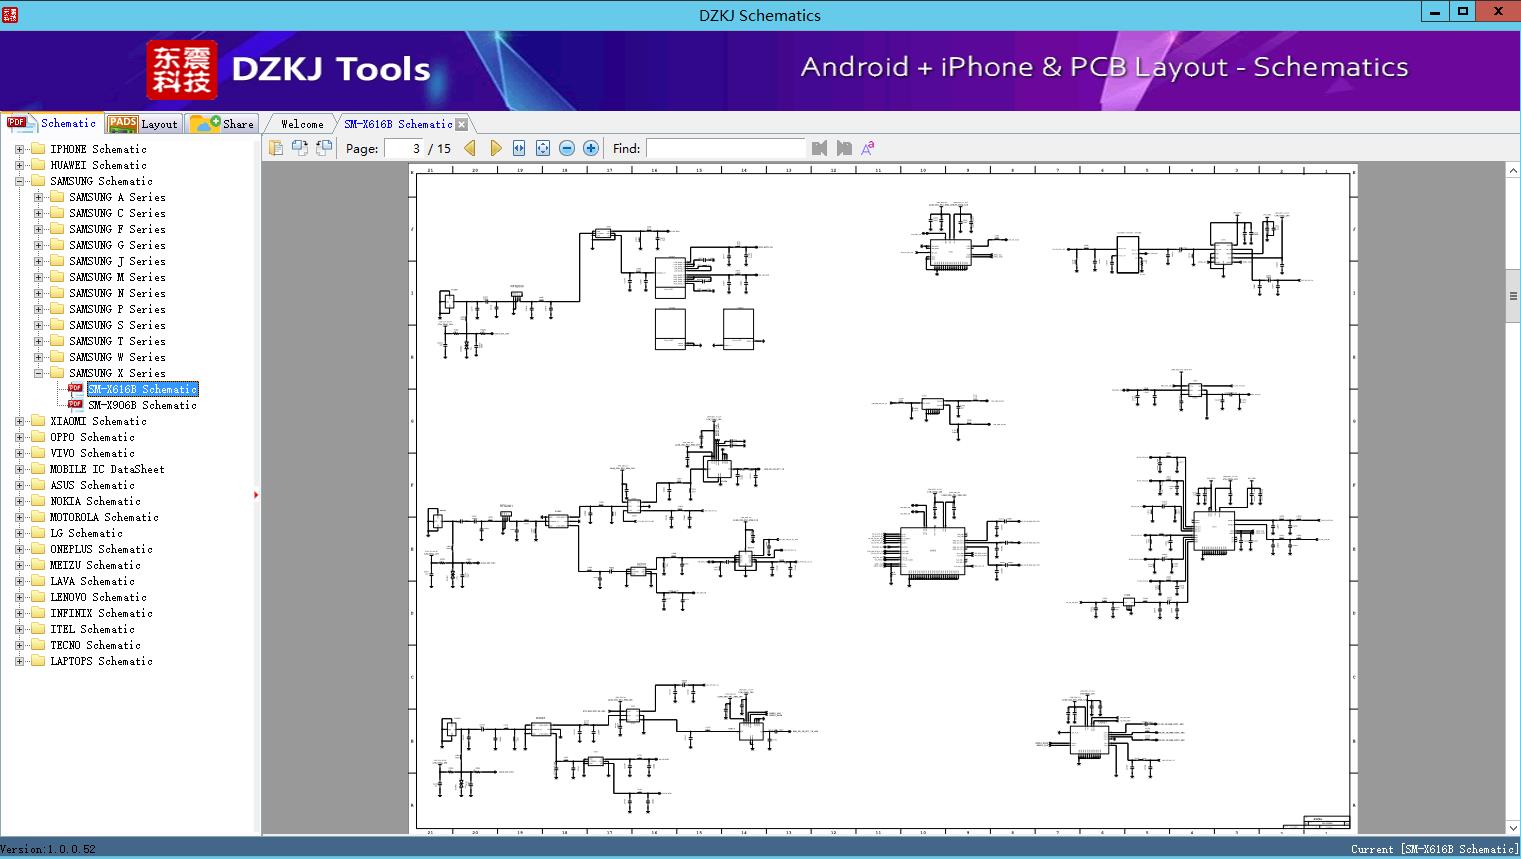Click the PDF icon of SM-X616B Schematic
This screenshot has height=859, width=1521.
pos(75,389)
